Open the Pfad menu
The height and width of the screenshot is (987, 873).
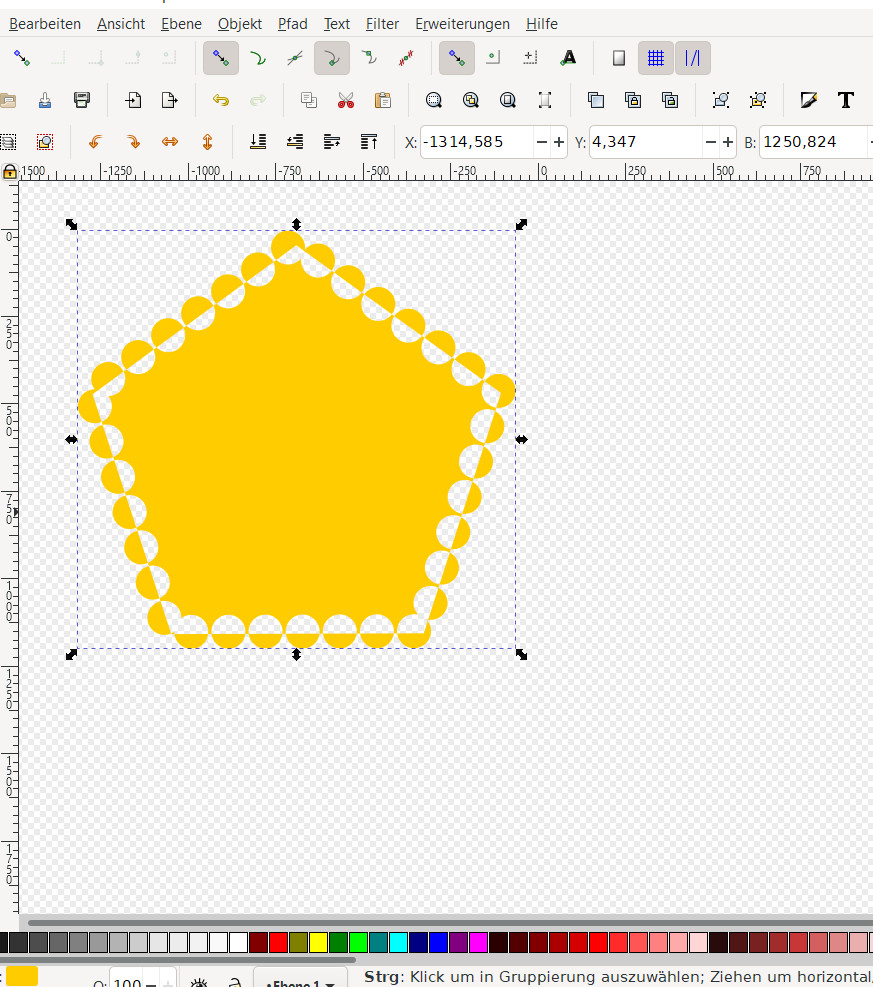click(292, 24)
